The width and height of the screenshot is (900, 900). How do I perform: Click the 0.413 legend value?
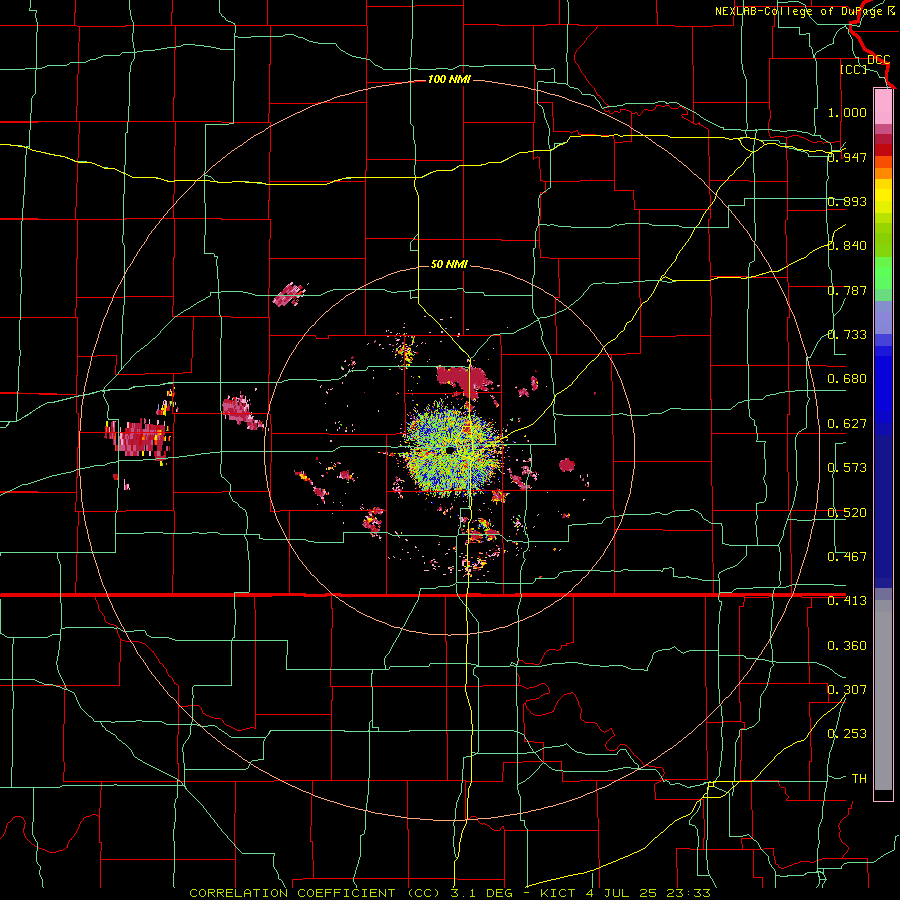pos(847,601)
